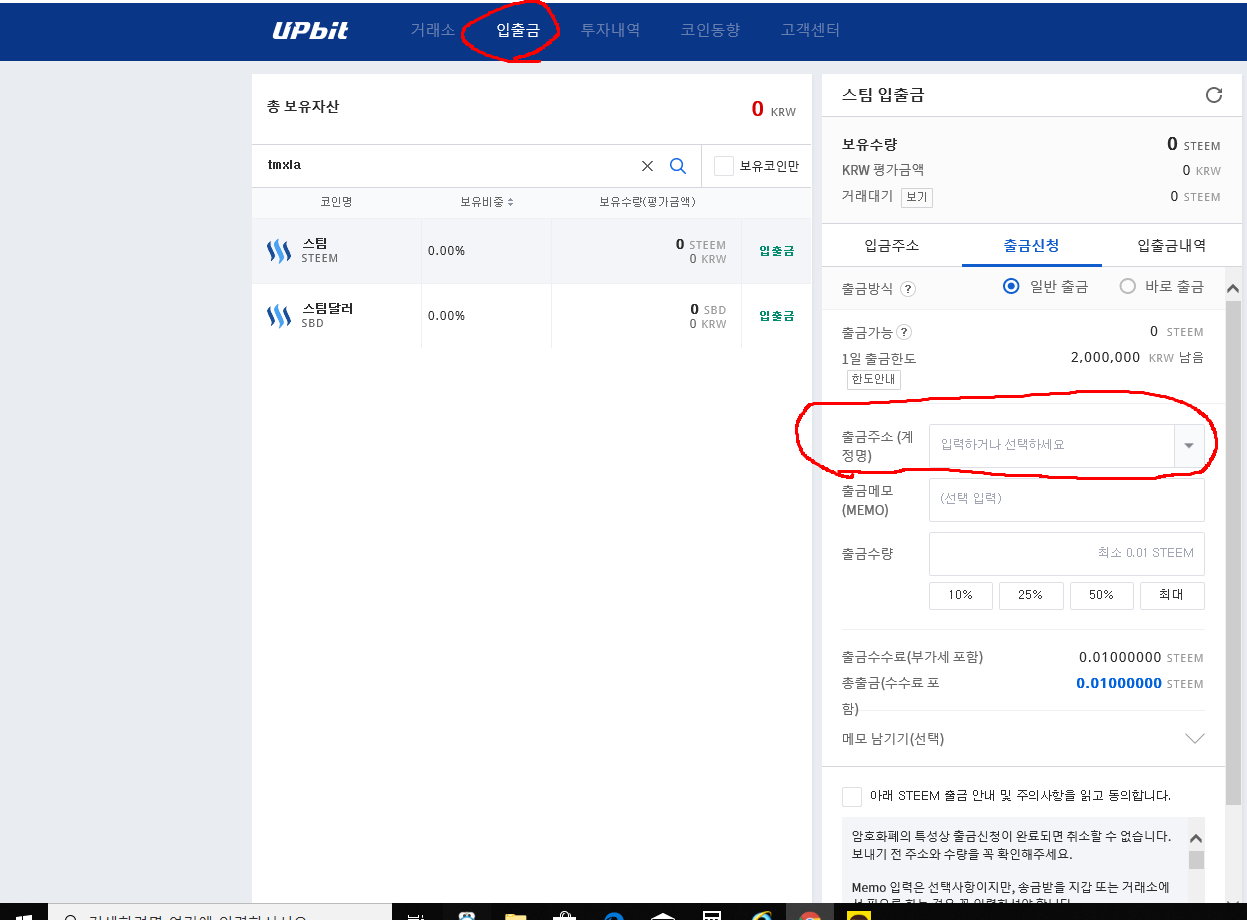Focus the 출금메모 (MEMO) input field
1247x920 pixels.
click(x=1067, y=499)
